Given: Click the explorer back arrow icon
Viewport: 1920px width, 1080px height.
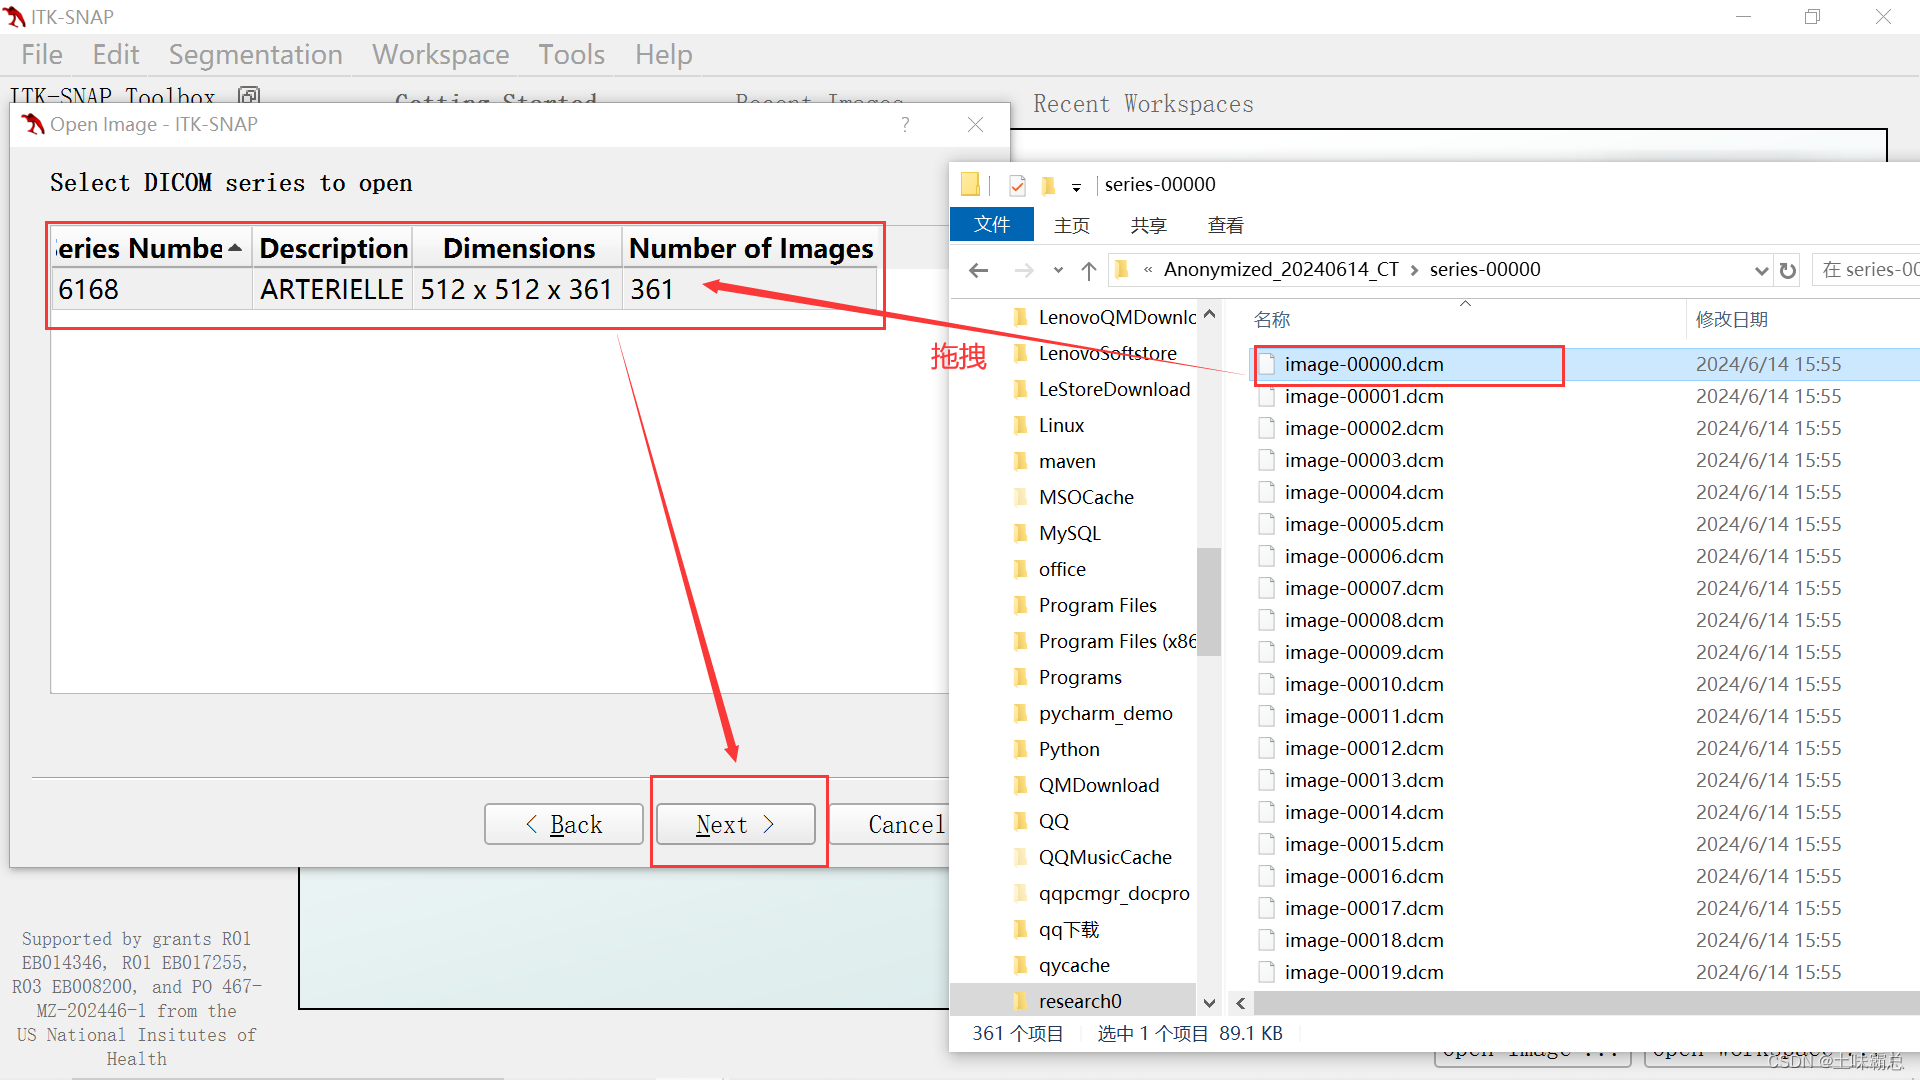Looking at the screenshot, I should [x=979, y=270].
